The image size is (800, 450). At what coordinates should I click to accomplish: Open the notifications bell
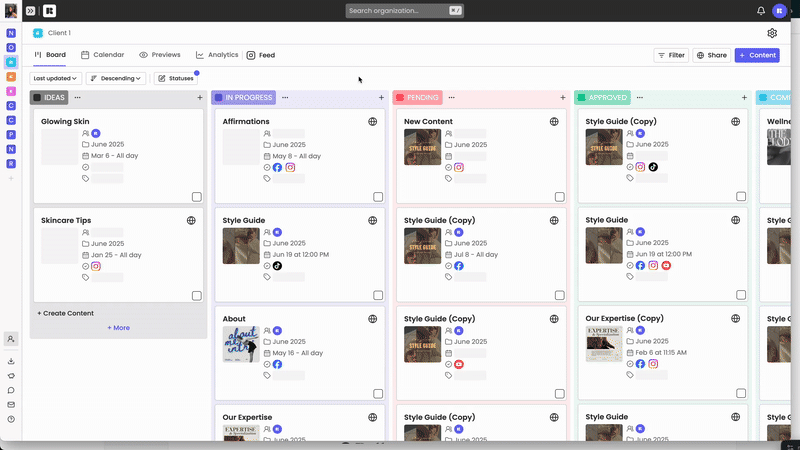point(761,11)
